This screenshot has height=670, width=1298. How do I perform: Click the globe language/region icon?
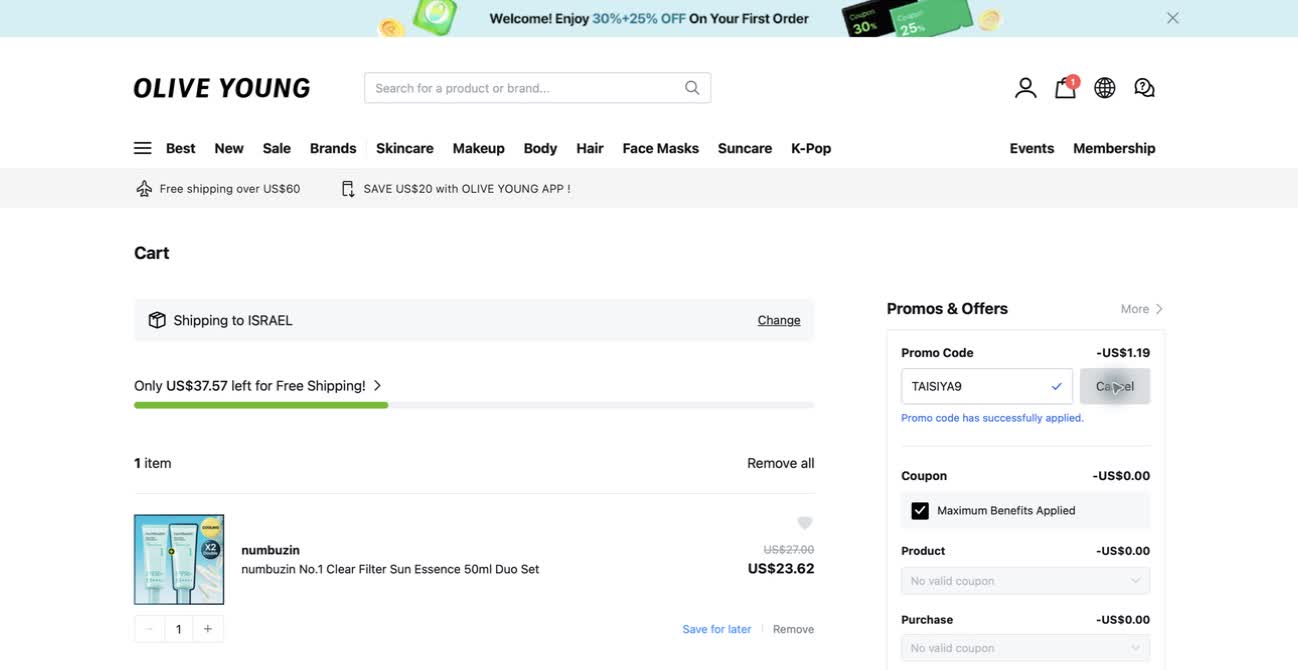(x=1105, y=88)
